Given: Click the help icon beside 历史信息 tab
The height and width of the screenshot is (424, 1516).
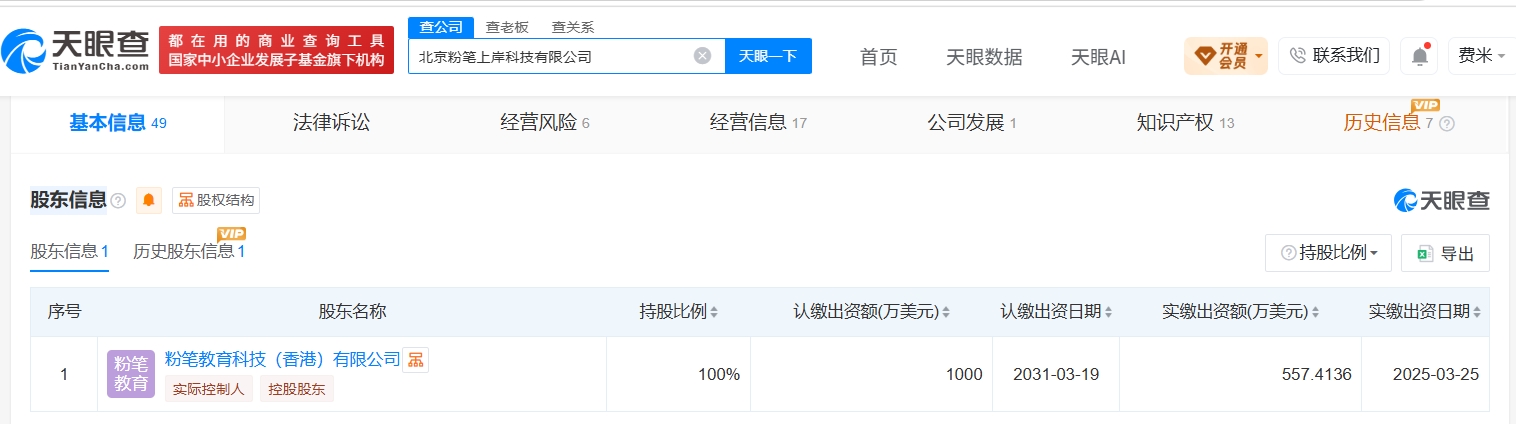Looking at the screenshot, I should pyautogui.click(x=1446, y=124).
